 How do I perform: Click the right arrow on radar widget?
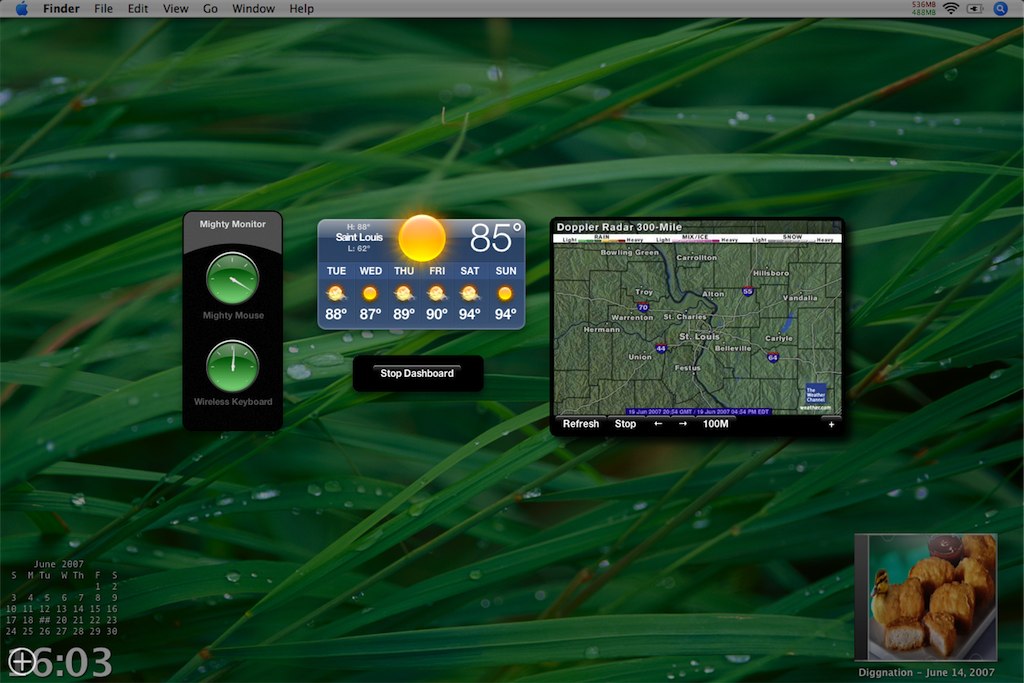[682, 424]
